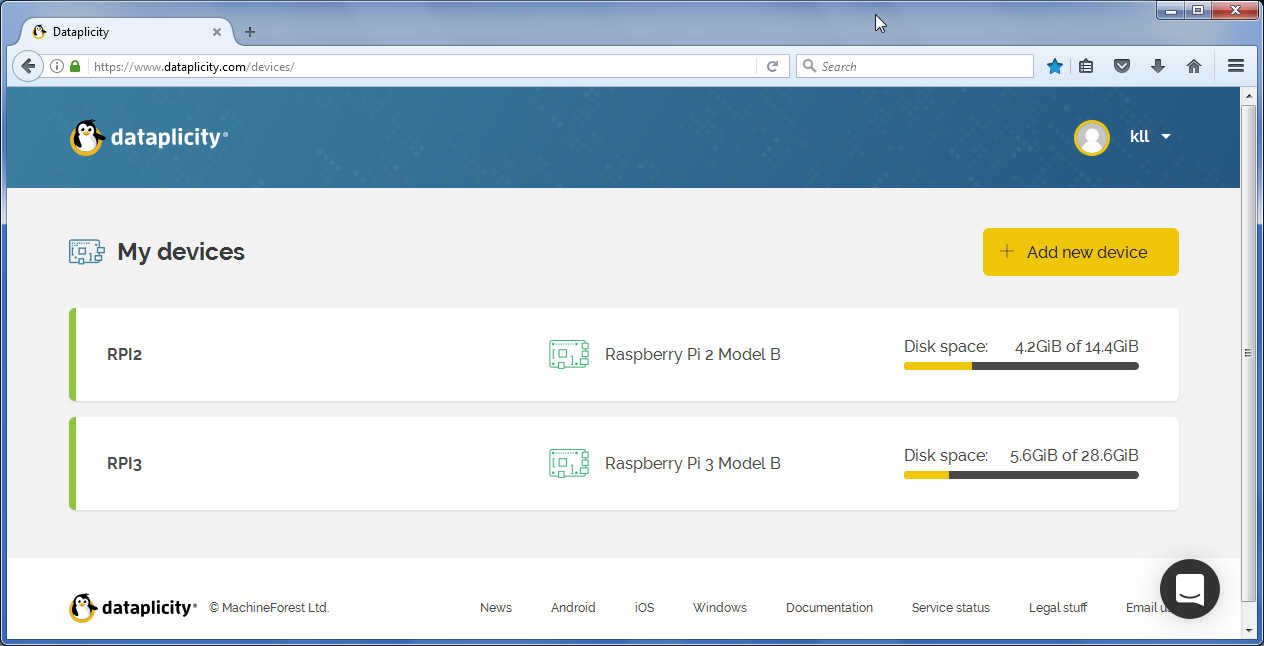
Task: Open the Service status footer link
Action: (x=950, y=608)
